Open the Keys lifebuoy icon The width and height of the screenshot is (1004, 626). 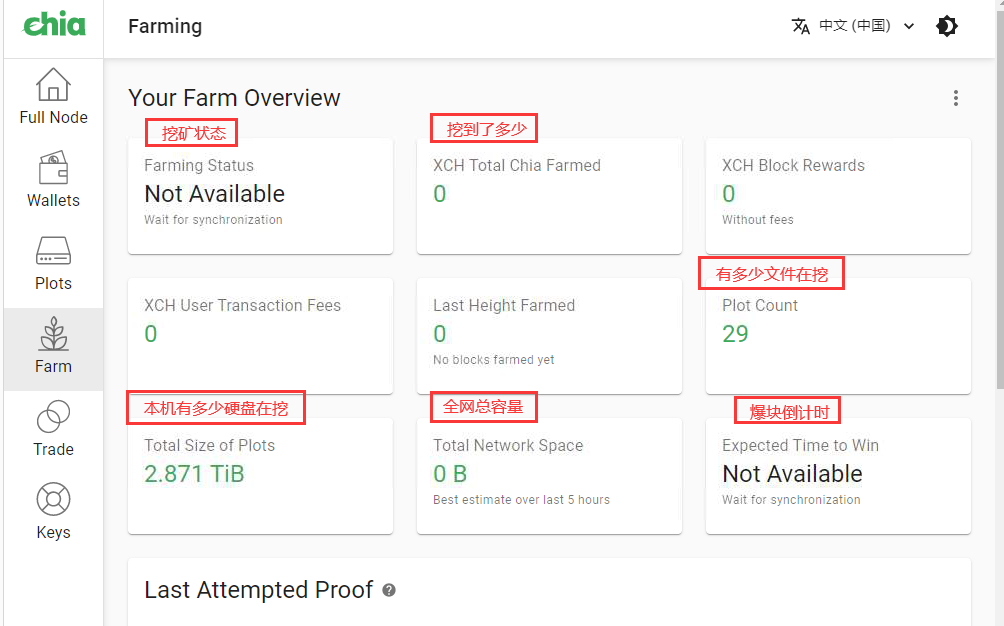pyautogui.click(x=53, y=500)
